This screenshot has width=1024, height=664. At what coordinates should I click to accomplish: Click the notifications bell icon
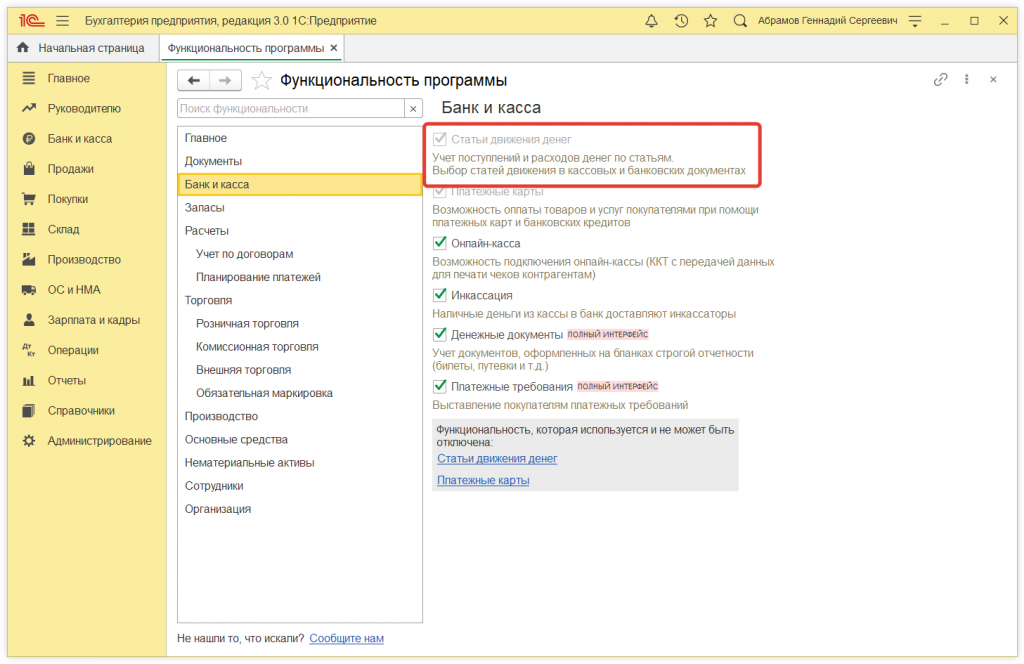652,21
